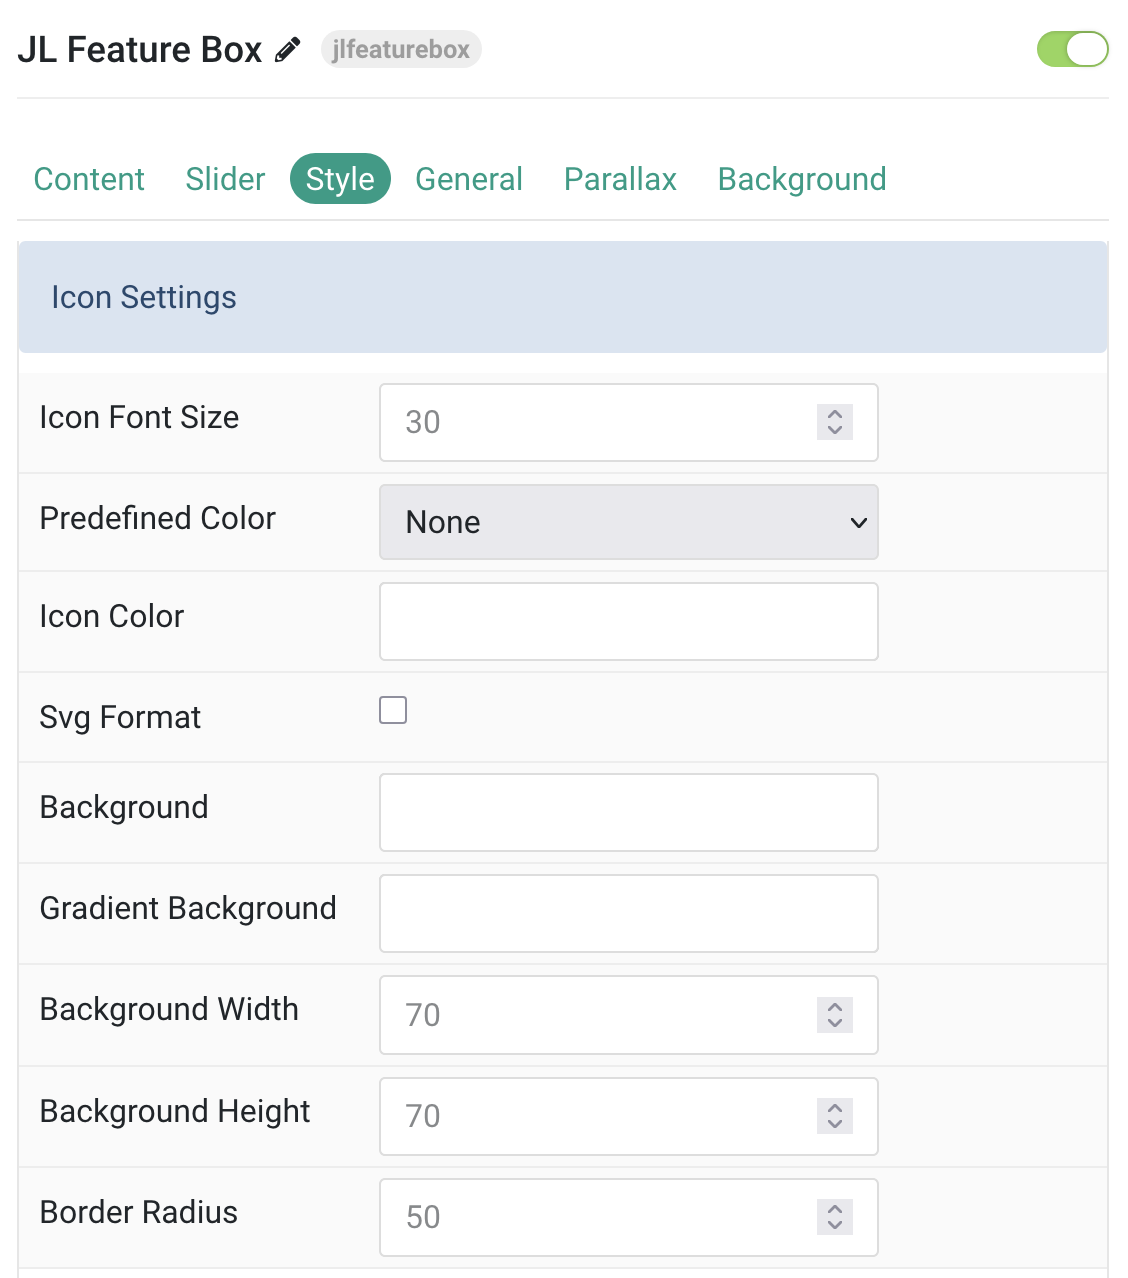This screenshot has height=1278, width=1128.
Task: Click the pencil edit icon beside JL Feature Box
Action: [x=288, y=49]
